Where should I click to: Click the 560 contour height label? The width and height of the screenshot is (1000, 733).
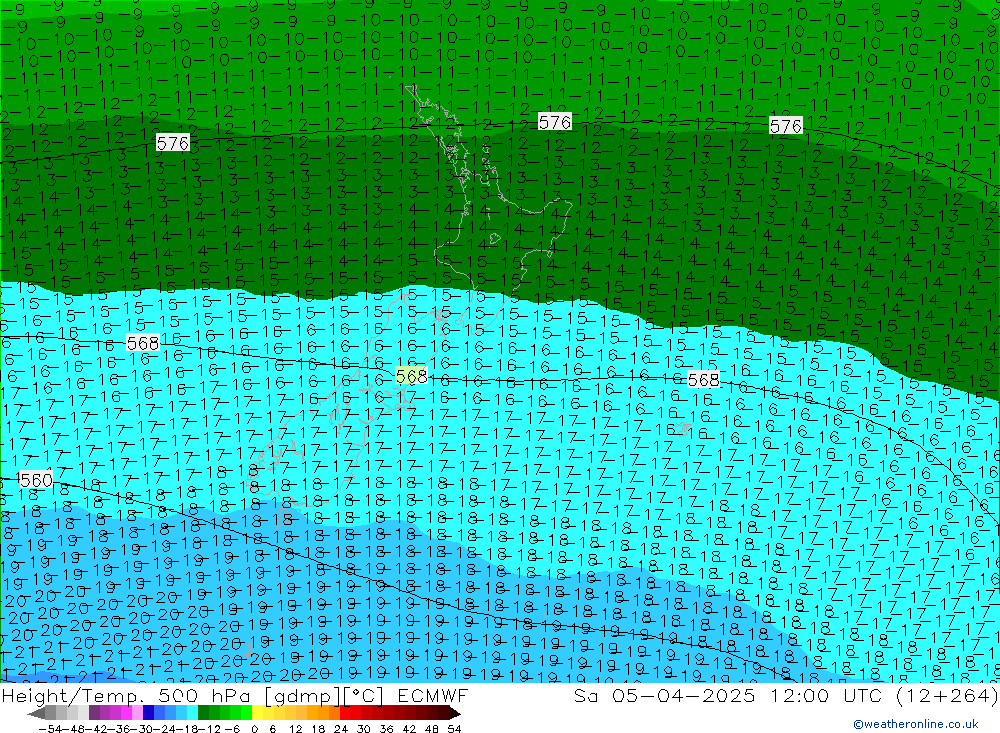click(35, 480)
